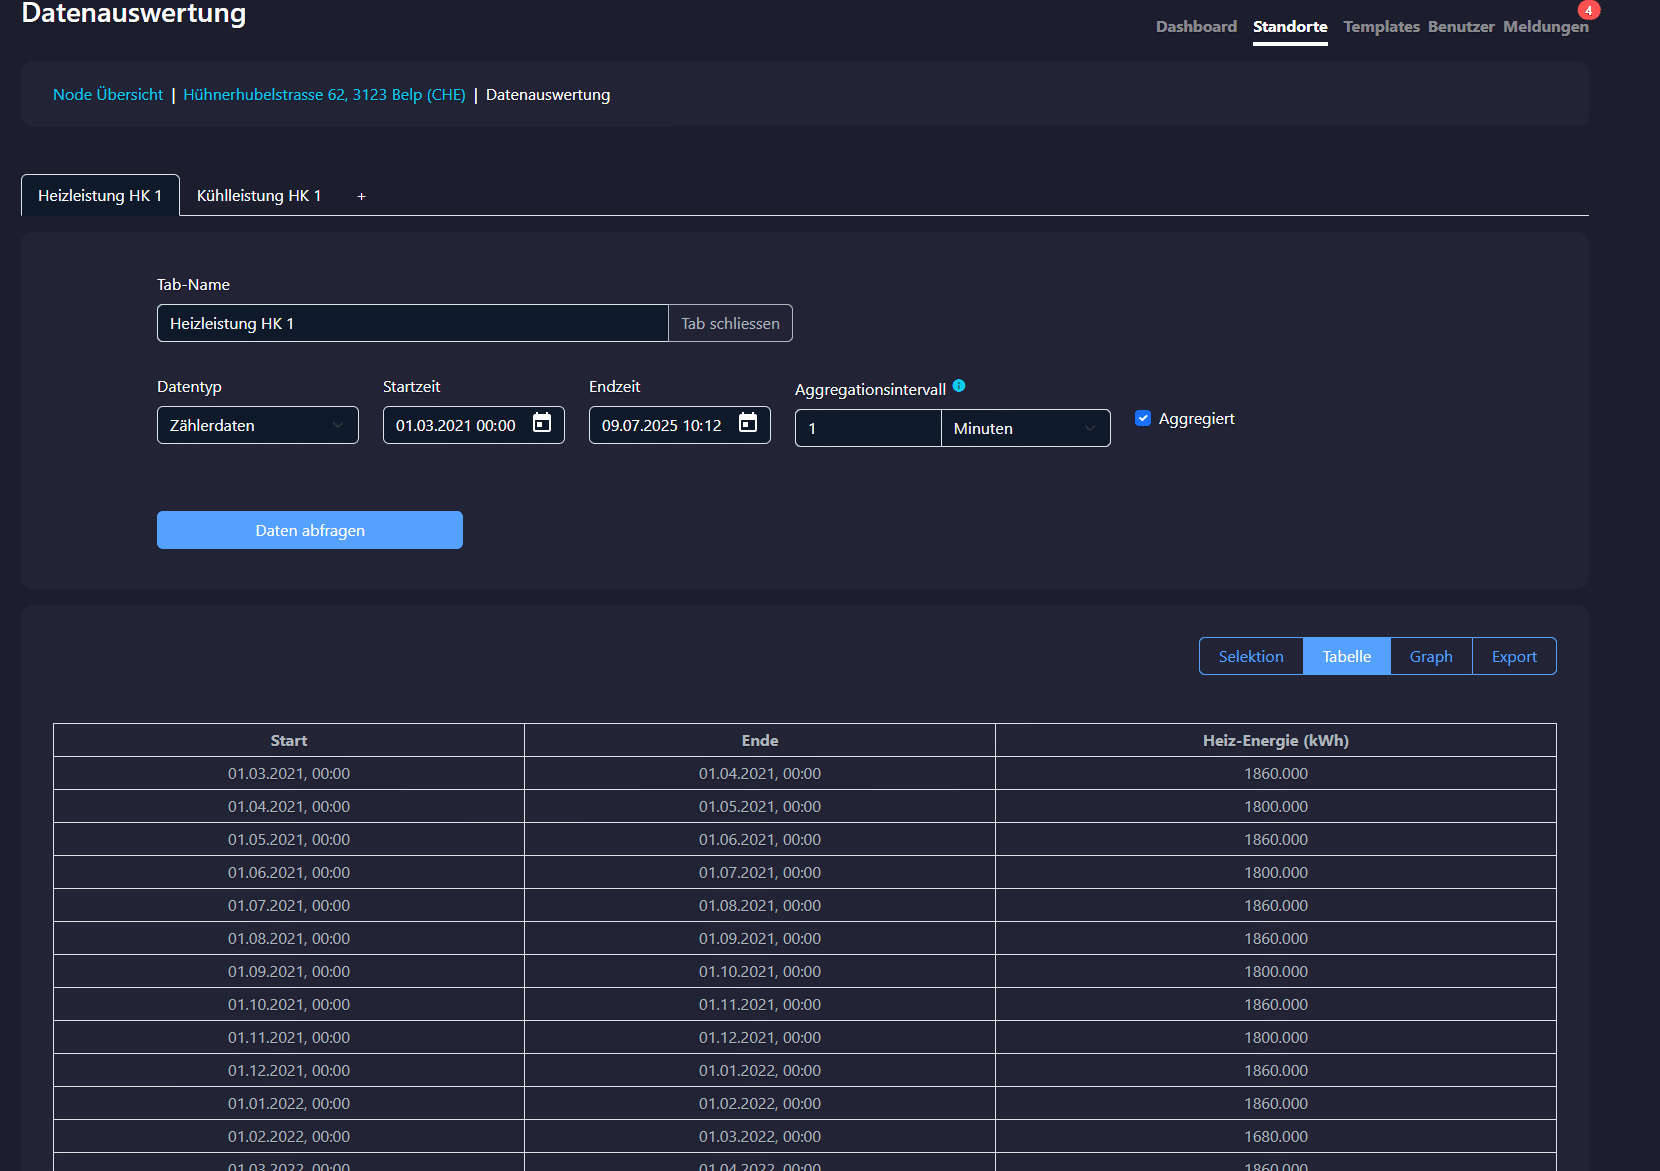1660x1171 pixels.
Task: Click the Tab schliessen button
Action: click(730, 323)
